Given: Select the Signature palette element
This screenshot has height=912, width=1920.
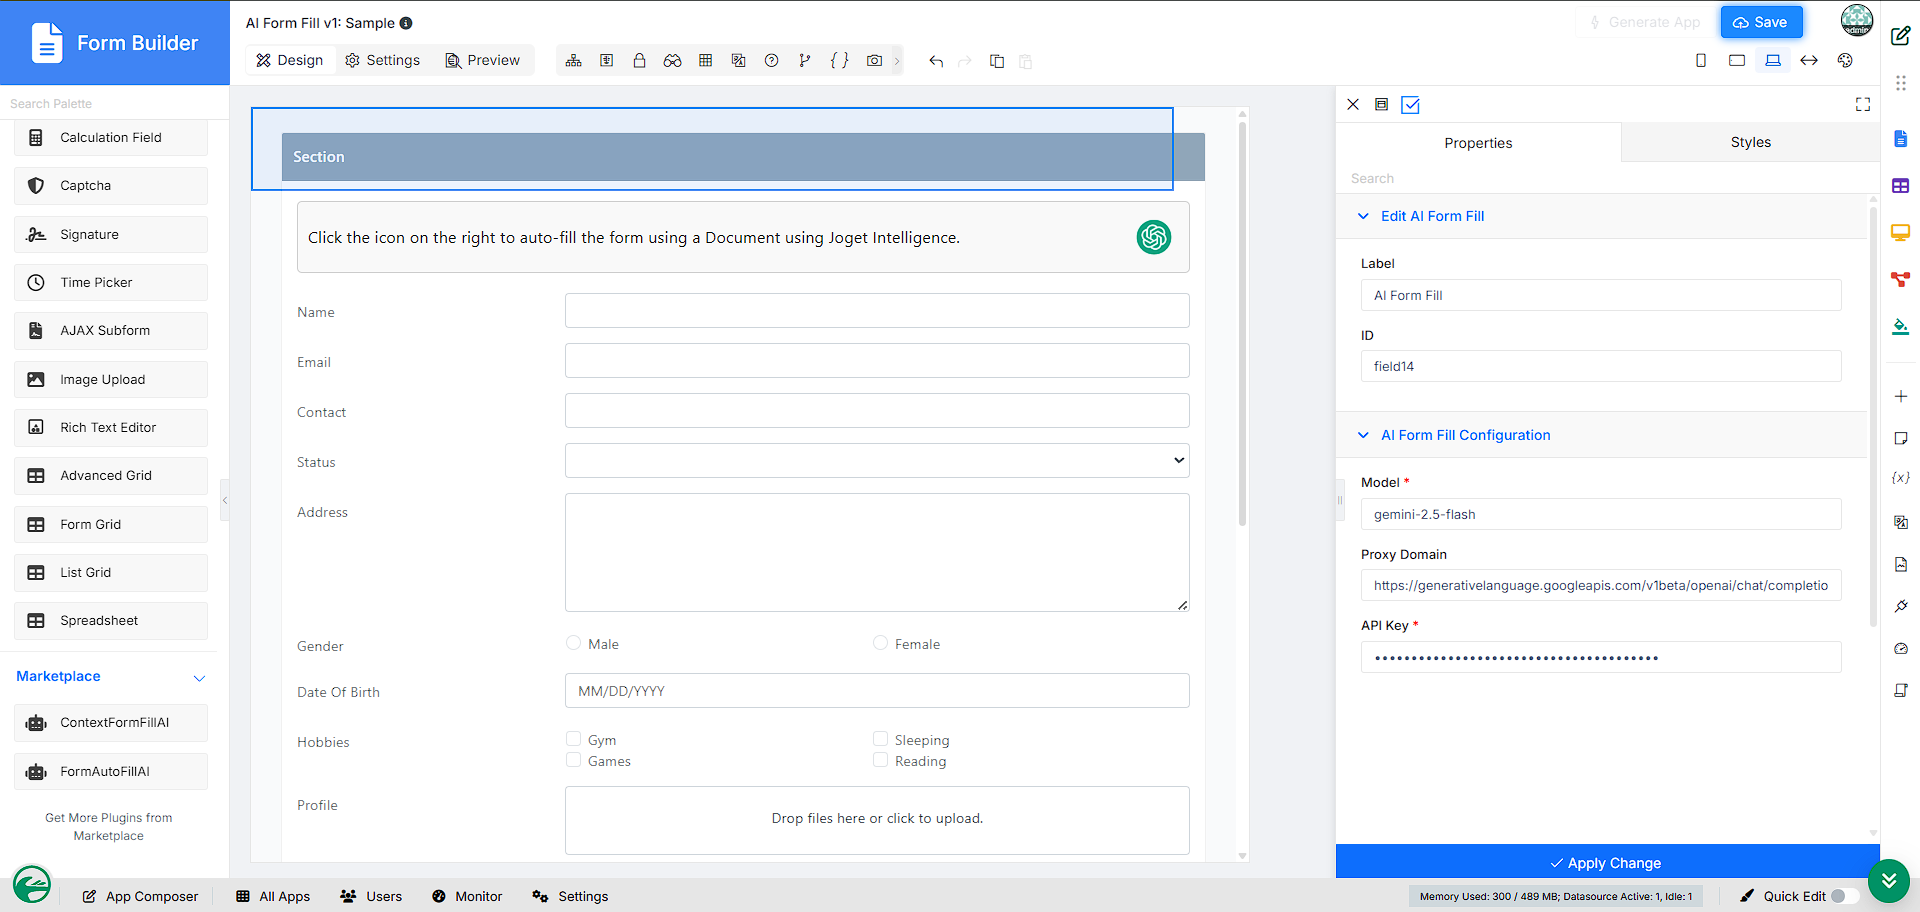Looking at the screenshot, I should [111, 234].
